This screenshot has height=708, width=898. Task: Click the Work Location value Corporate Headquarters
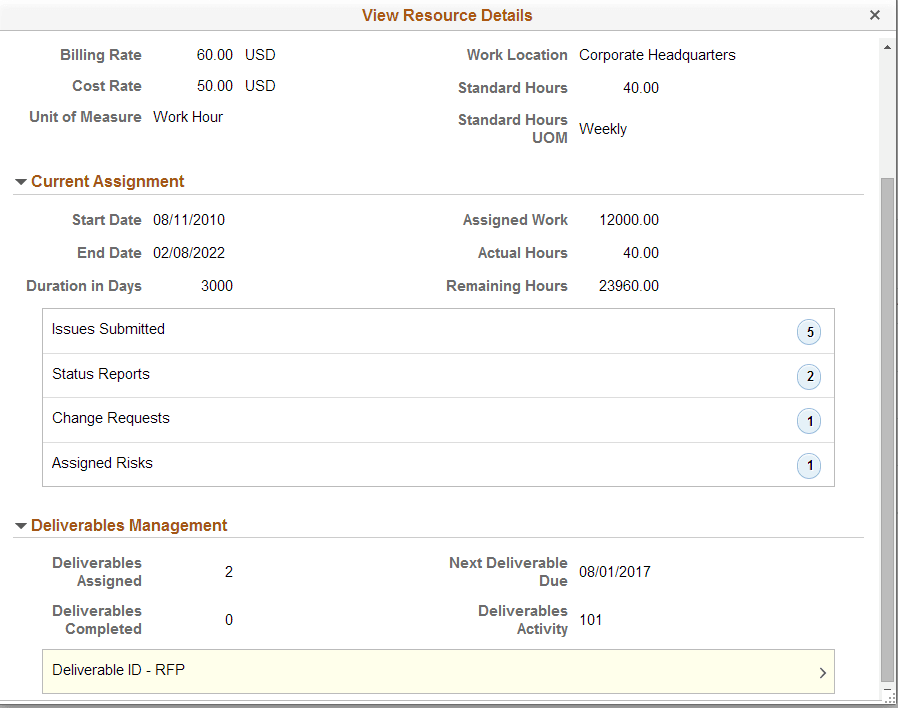click(x=657, y=55)
